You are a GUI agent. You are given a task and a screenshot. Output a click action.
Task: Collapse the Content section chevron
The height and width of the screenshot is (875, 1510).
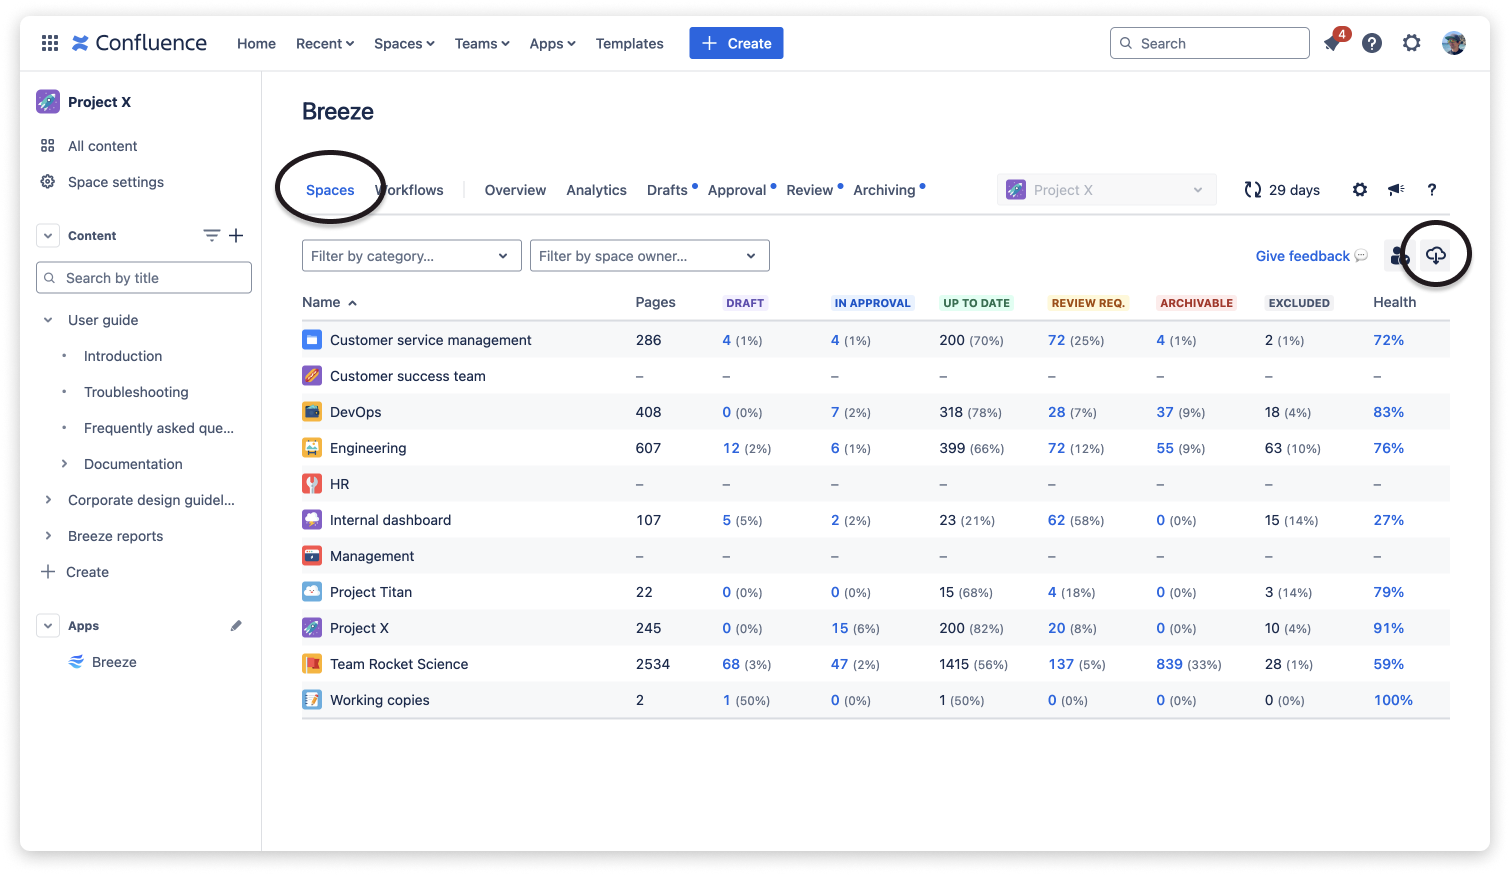coord(48,236)
